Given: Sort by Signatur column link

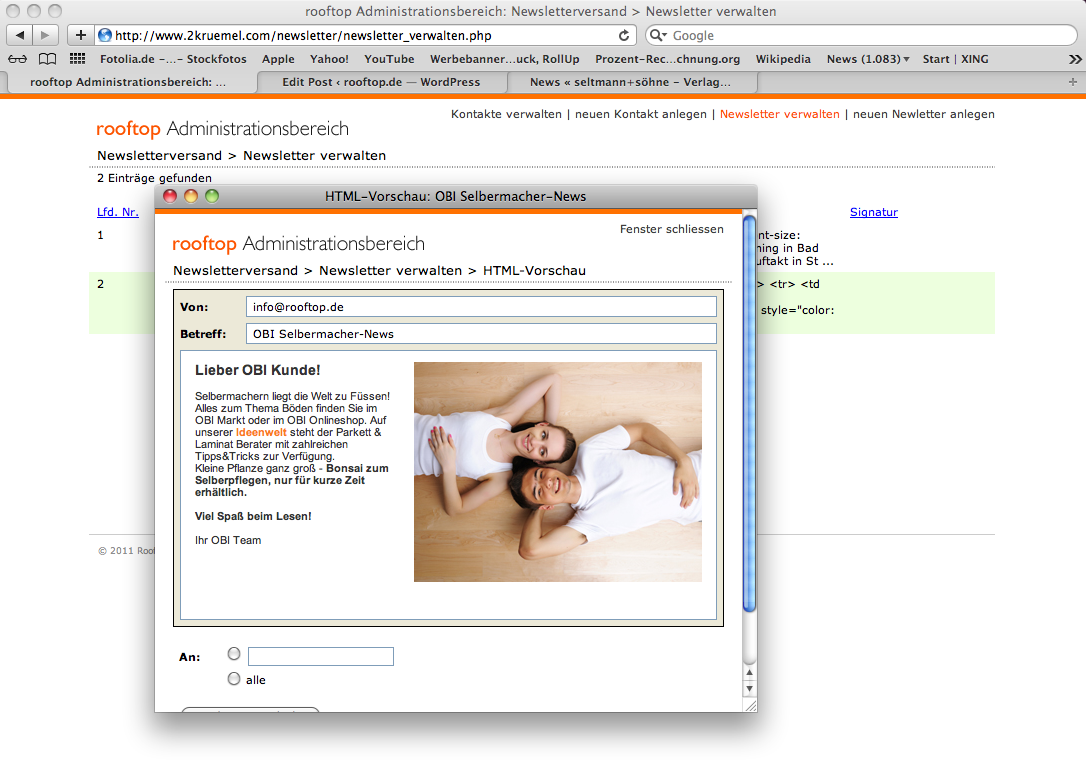Looking at the screenshot, I should [873, 212].
